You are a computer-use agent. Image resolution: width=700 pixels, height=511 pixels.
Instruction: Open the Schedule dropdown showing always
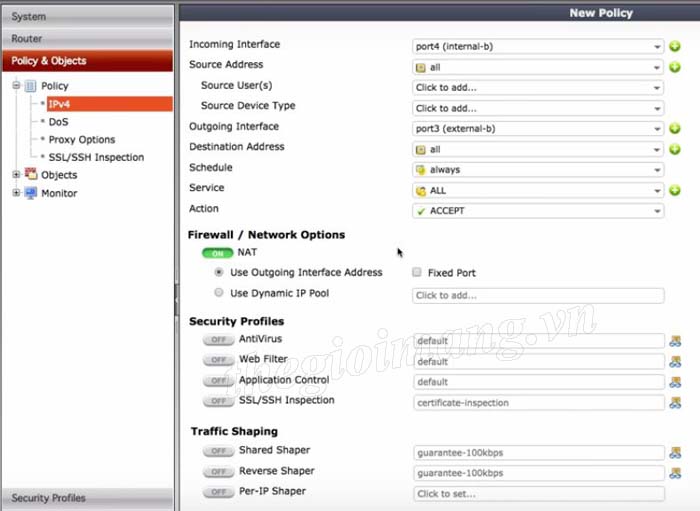538,170
